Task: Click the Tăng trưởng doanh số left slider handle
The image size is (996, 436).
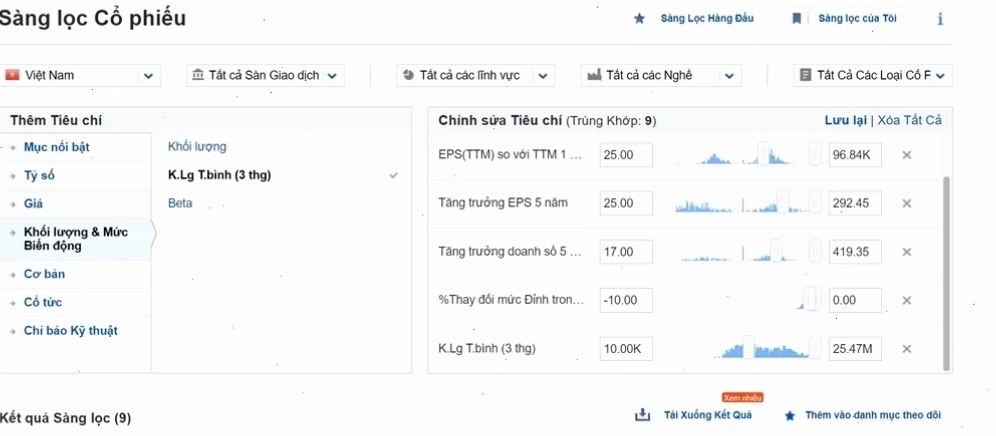Action: click(x=776, y=252)
